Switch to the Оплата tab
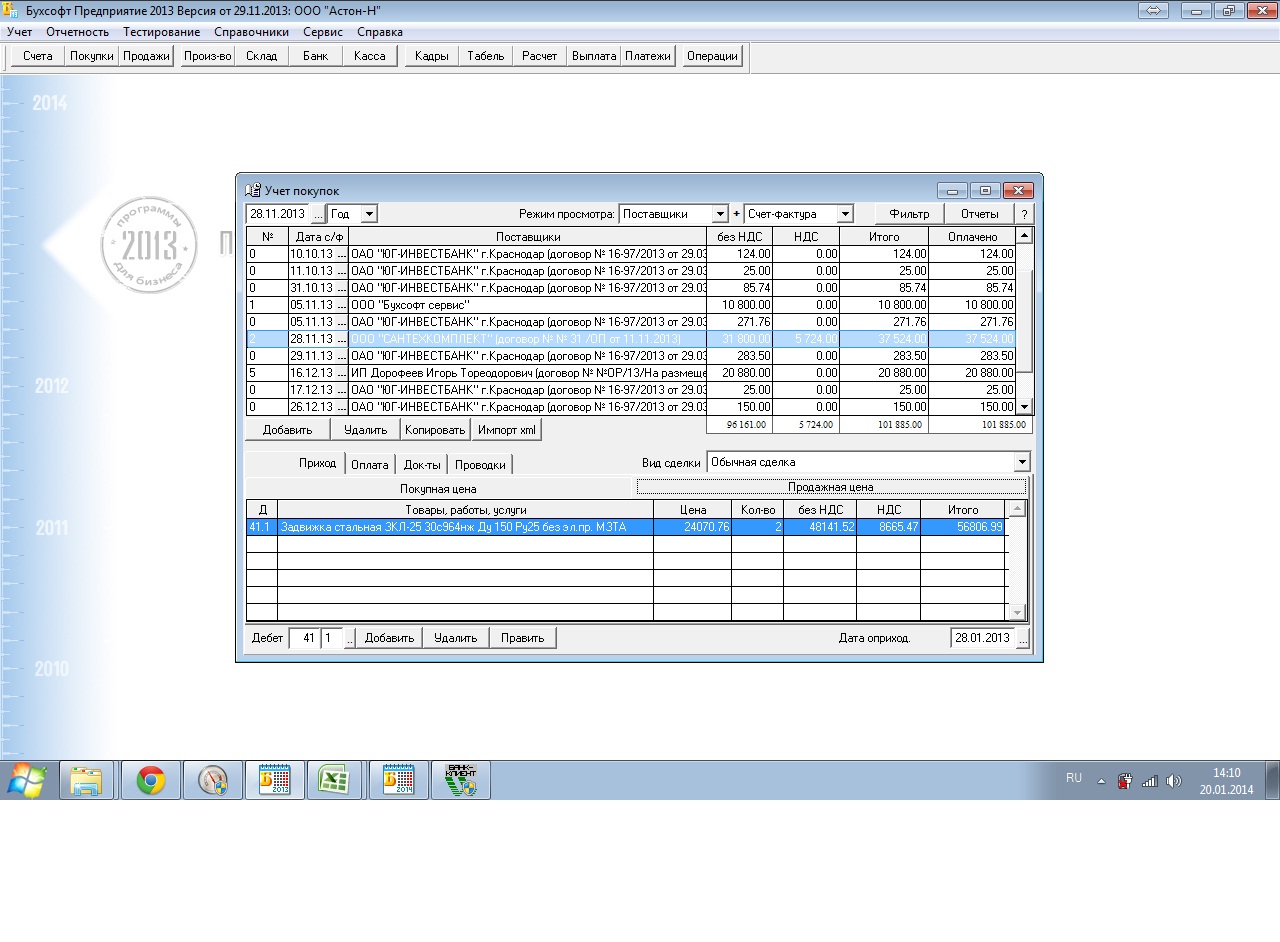1280x942 pixels. [x=370, y=465]
